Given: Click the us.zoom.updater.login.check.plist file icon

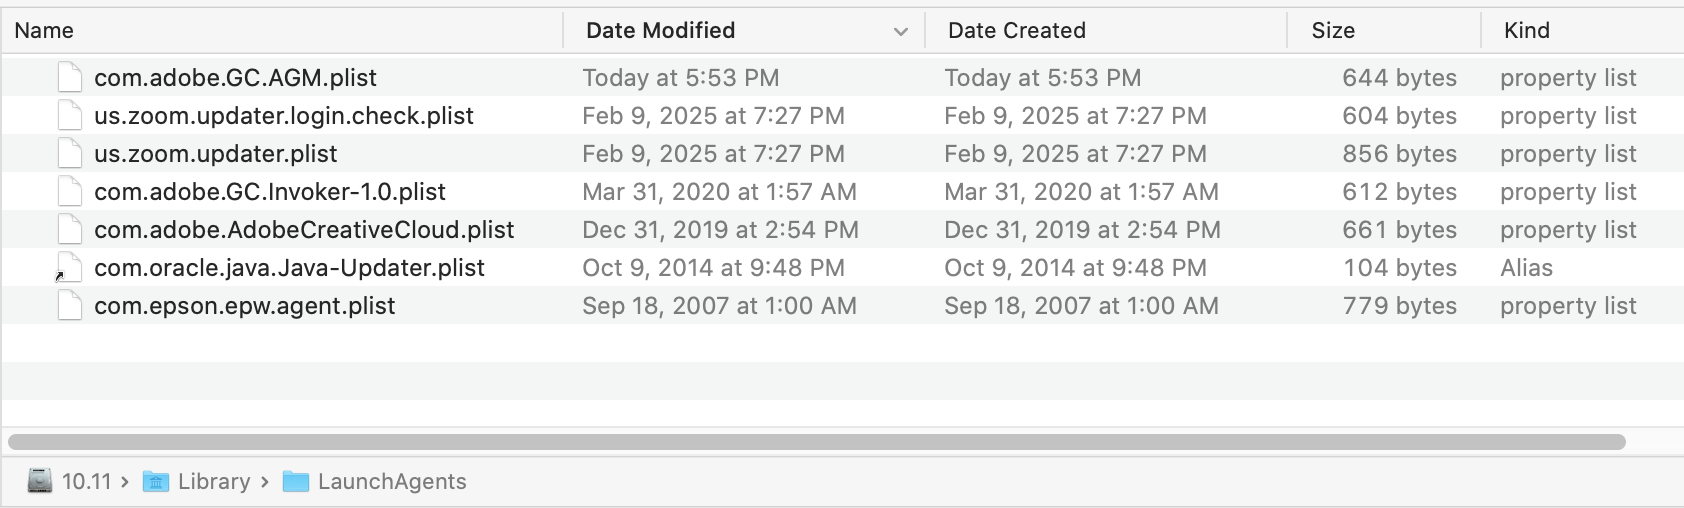Looking at the screenshot, I should [69, 115].
